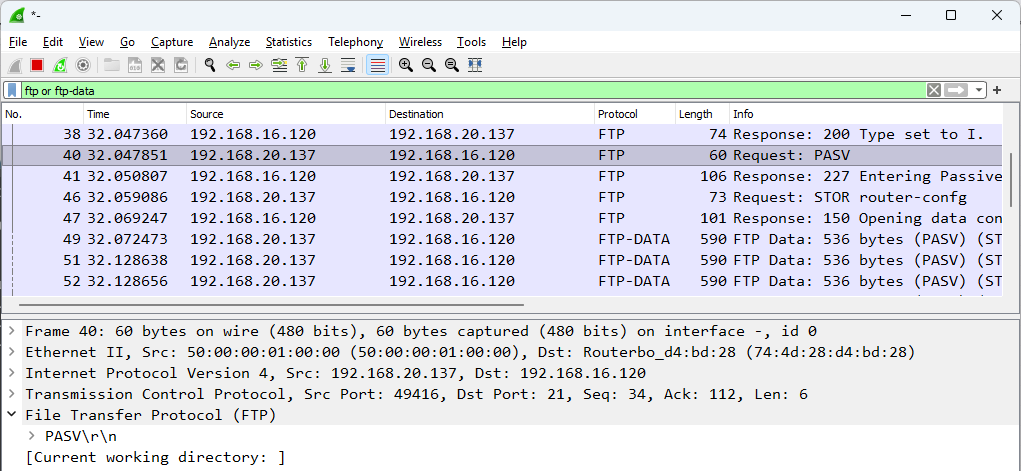Screen dimensions: 1021x471
Task: Go forward in packet history
Action: (256, 65)
